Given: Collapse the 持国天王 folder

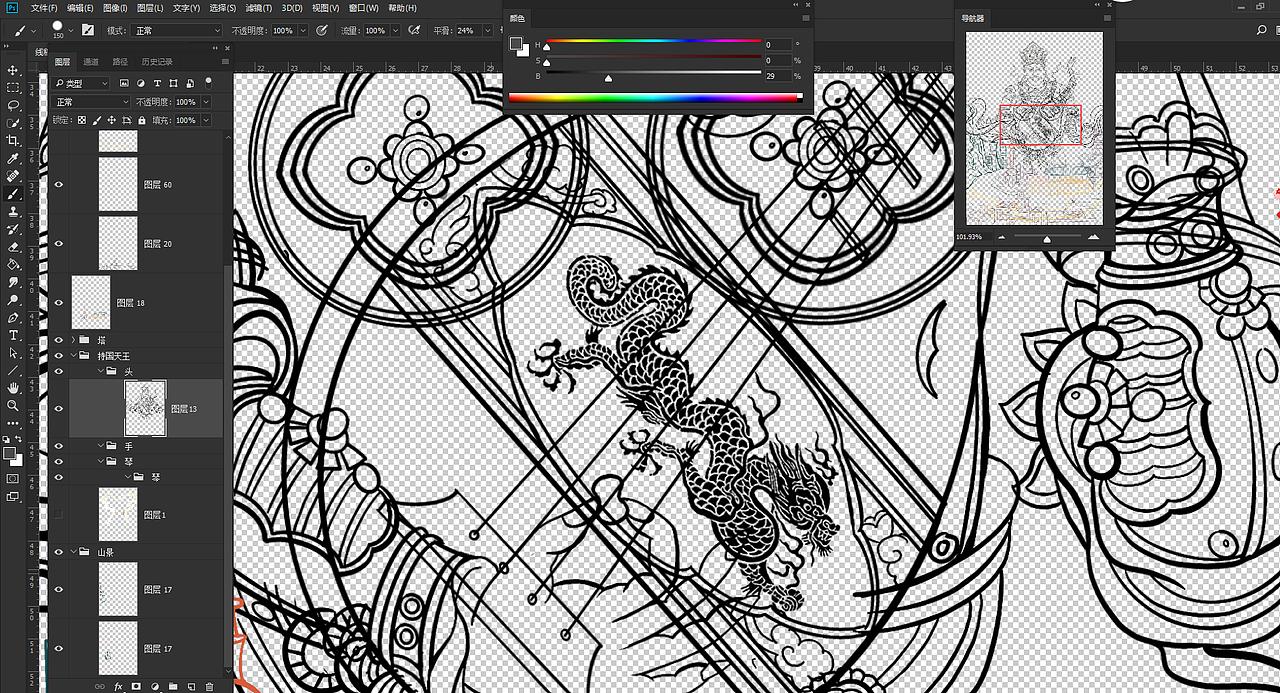Looking at the screenshot, I should coord(73,356).
